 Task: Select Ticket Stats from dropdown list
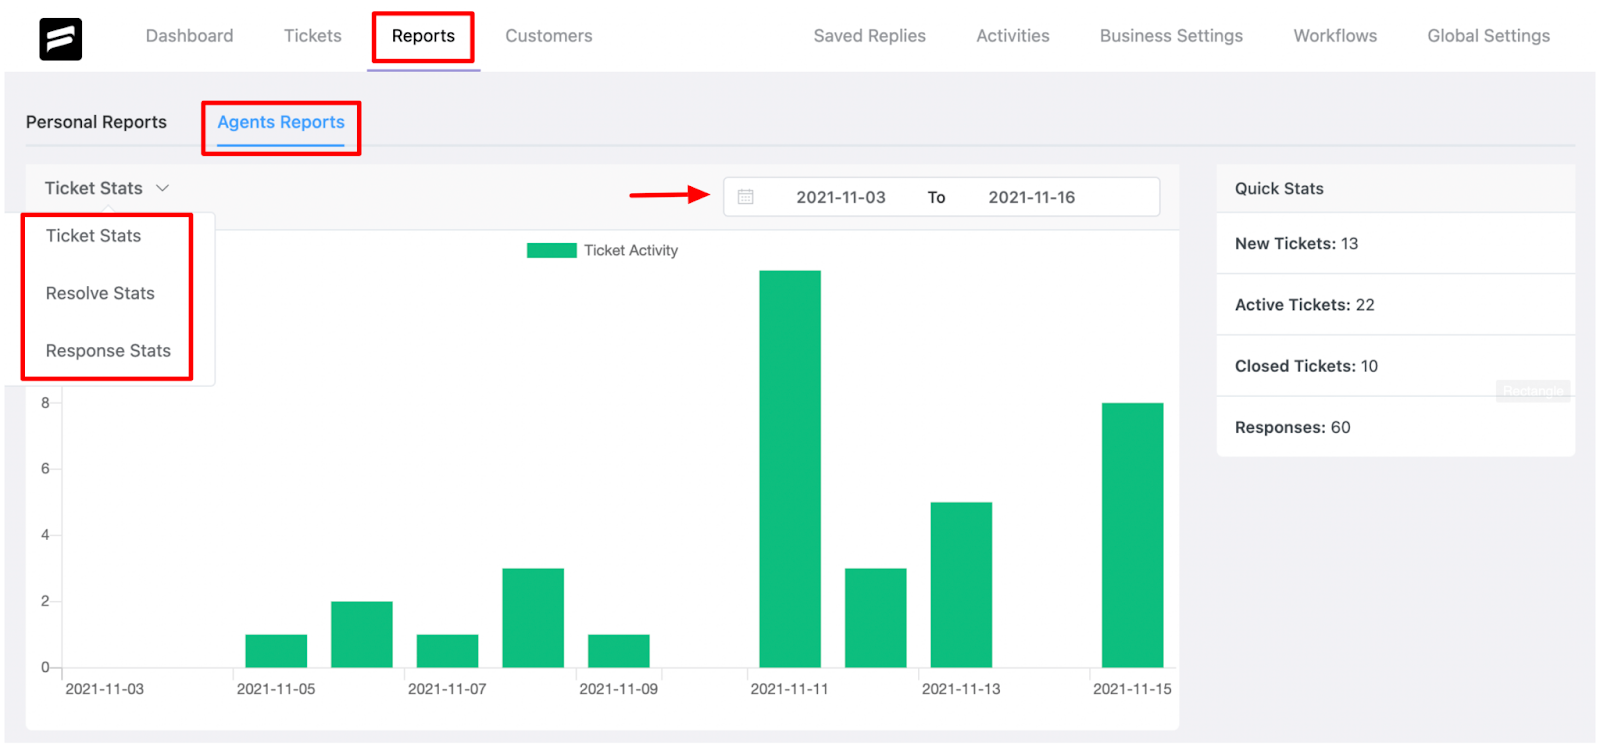coord(93,236)
